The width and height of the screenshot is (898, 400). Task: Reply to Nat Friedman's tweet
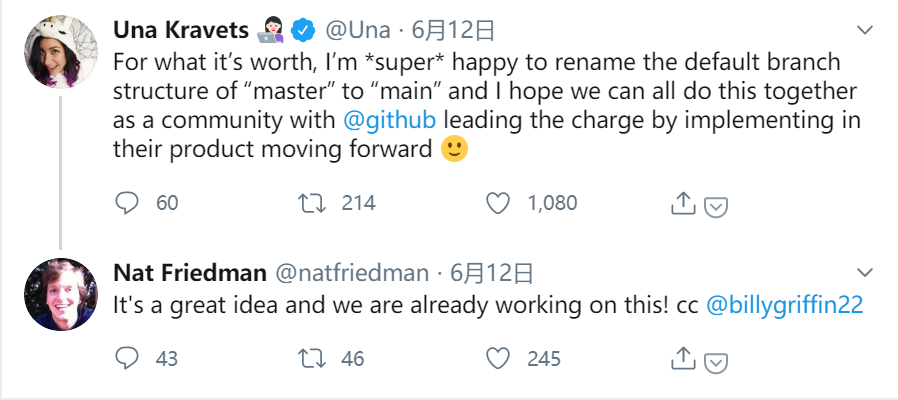(x=128, y=357)
